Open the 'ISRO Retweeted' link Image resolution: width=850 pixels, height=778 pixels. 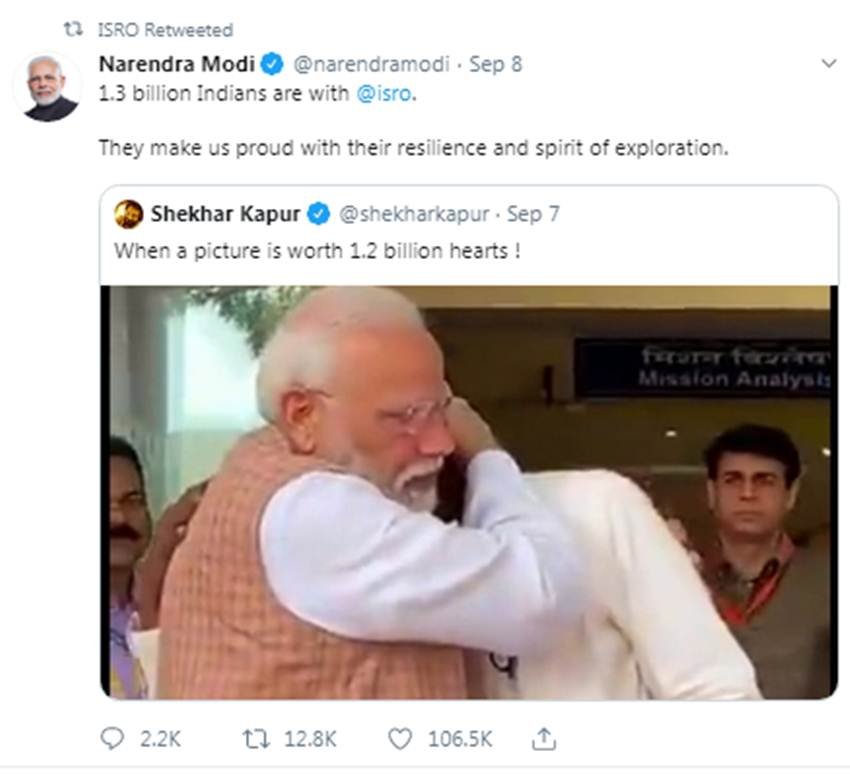pyautogui.click(x=165, y=30)
